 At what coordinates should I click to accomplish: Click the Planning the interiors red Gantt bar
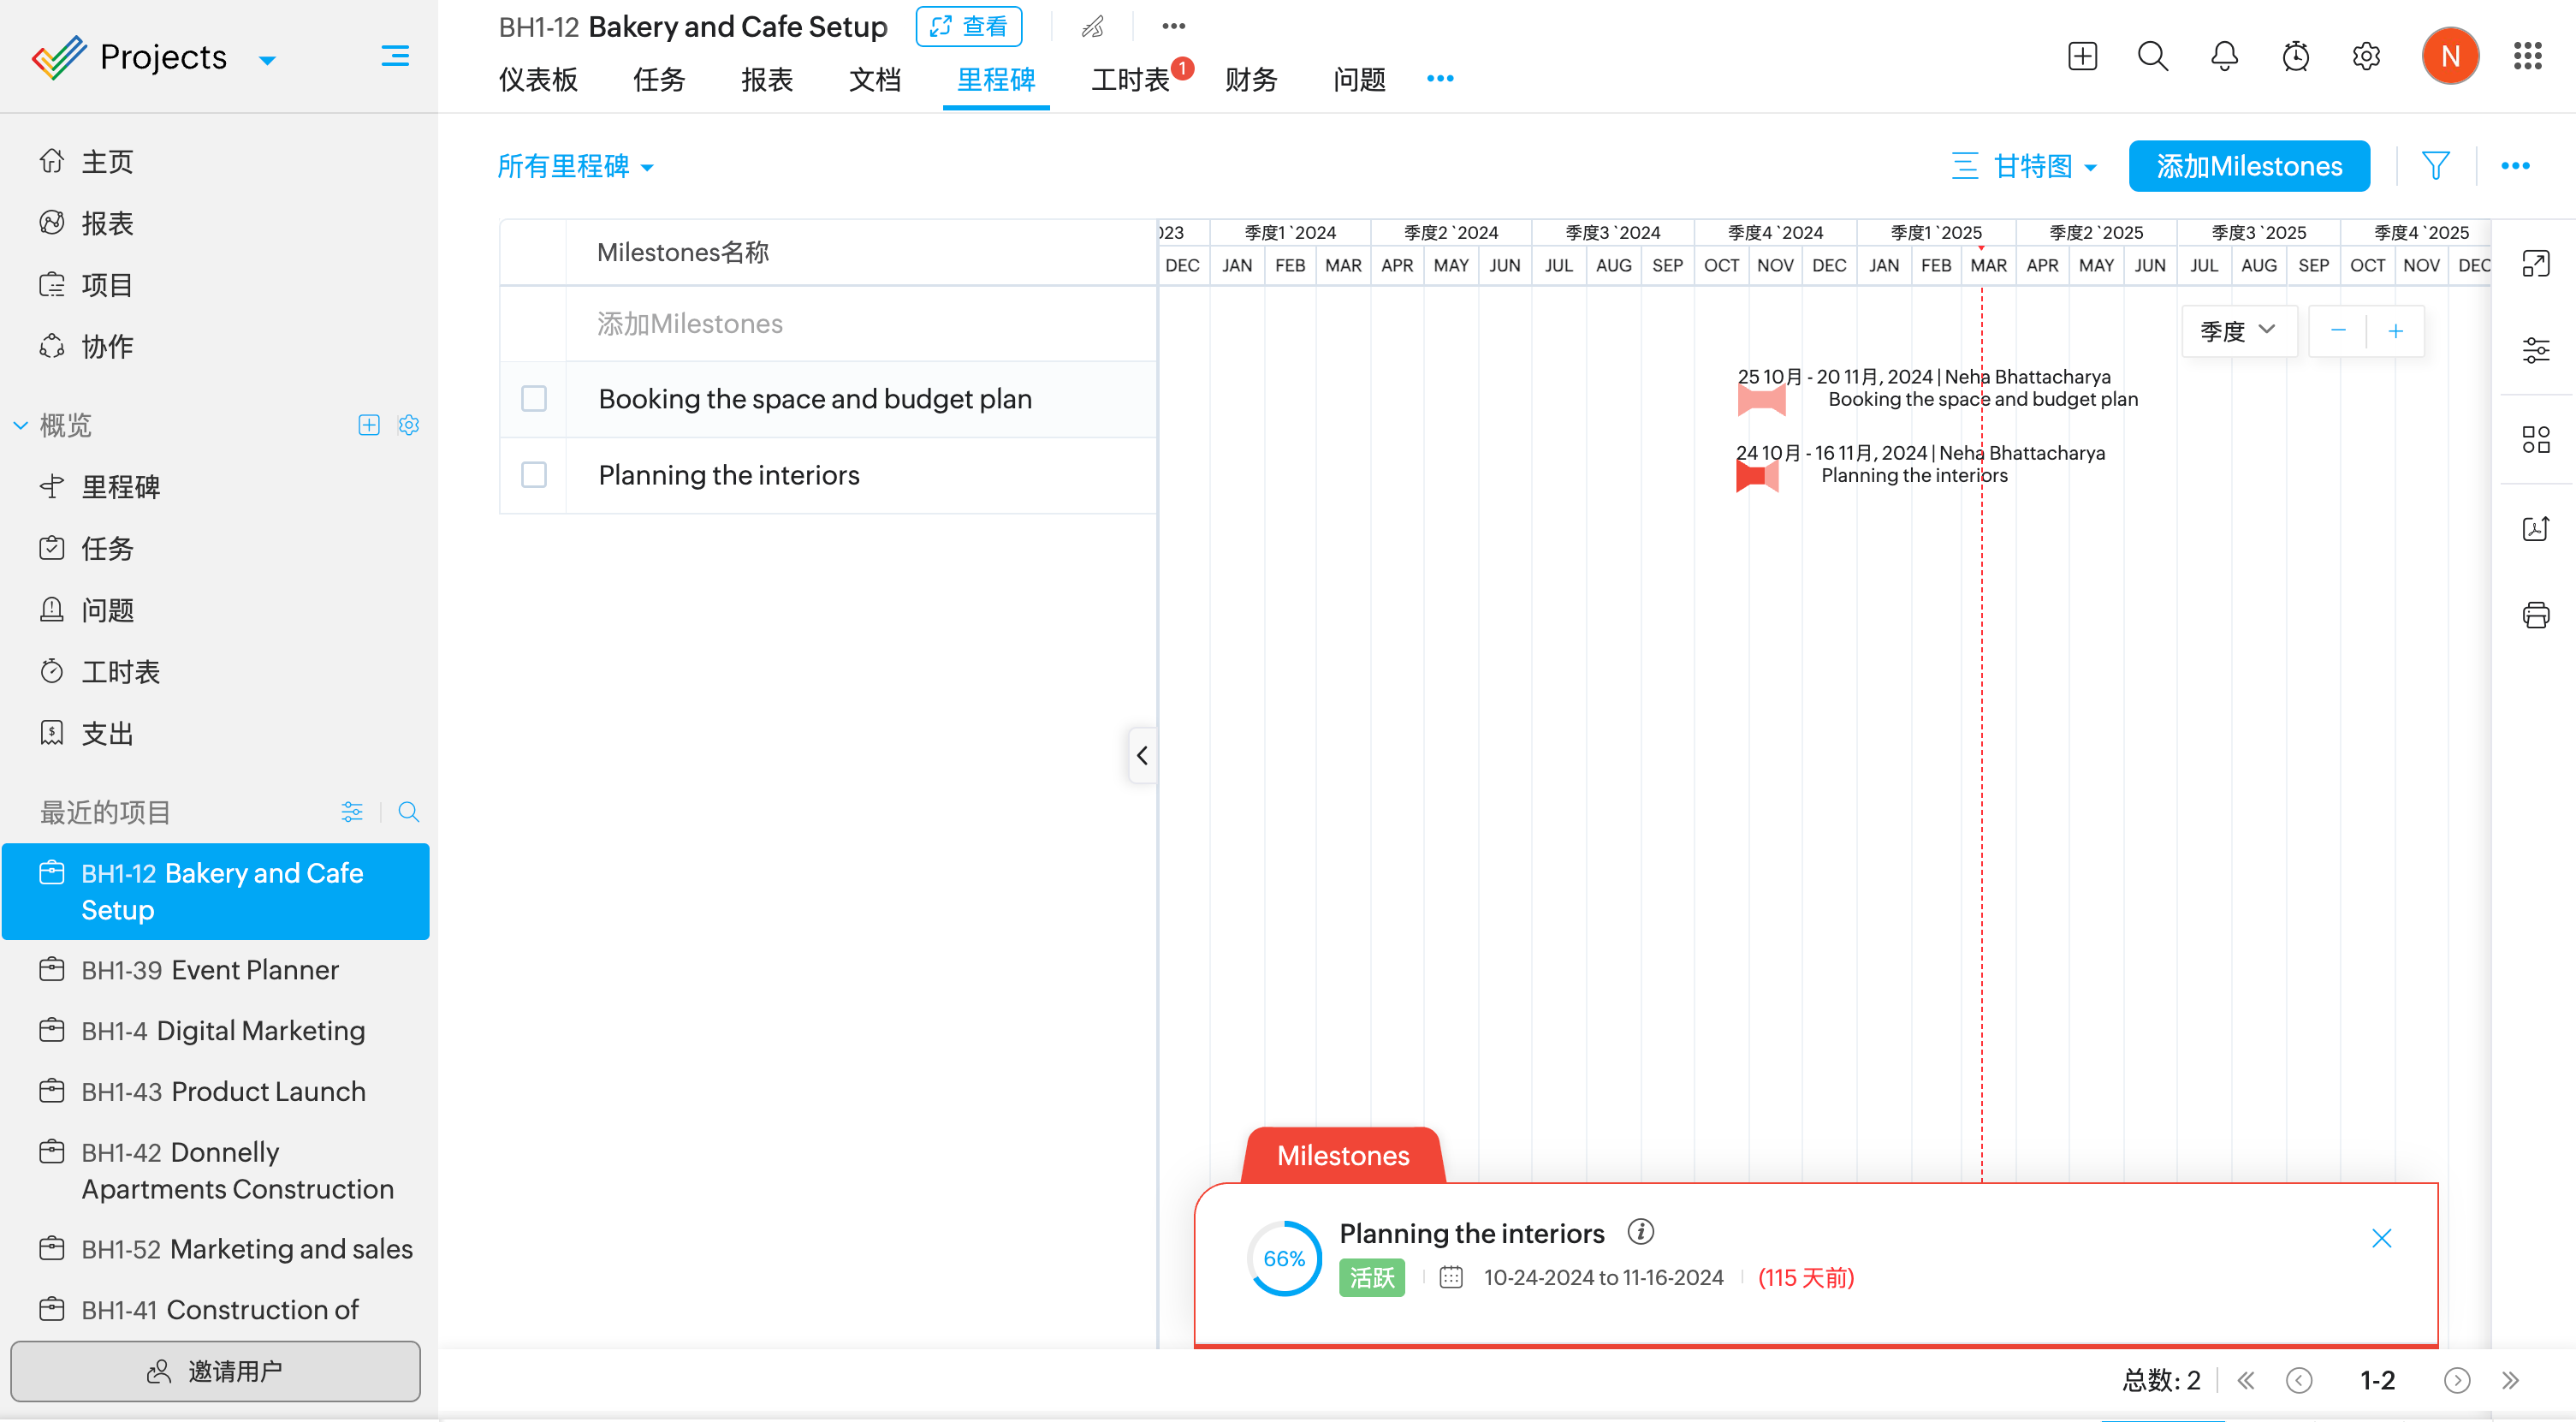pyautogui.click(x=1756, y=477)
